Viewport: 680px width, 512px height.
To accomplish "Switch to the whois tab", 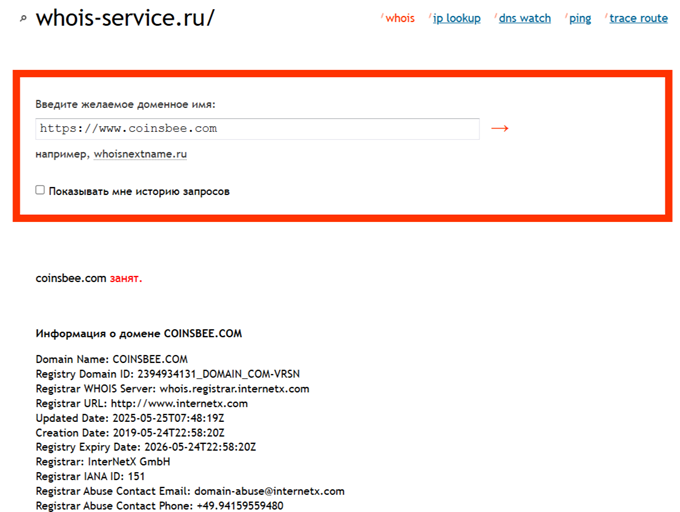I will click(x=400, y=18).
